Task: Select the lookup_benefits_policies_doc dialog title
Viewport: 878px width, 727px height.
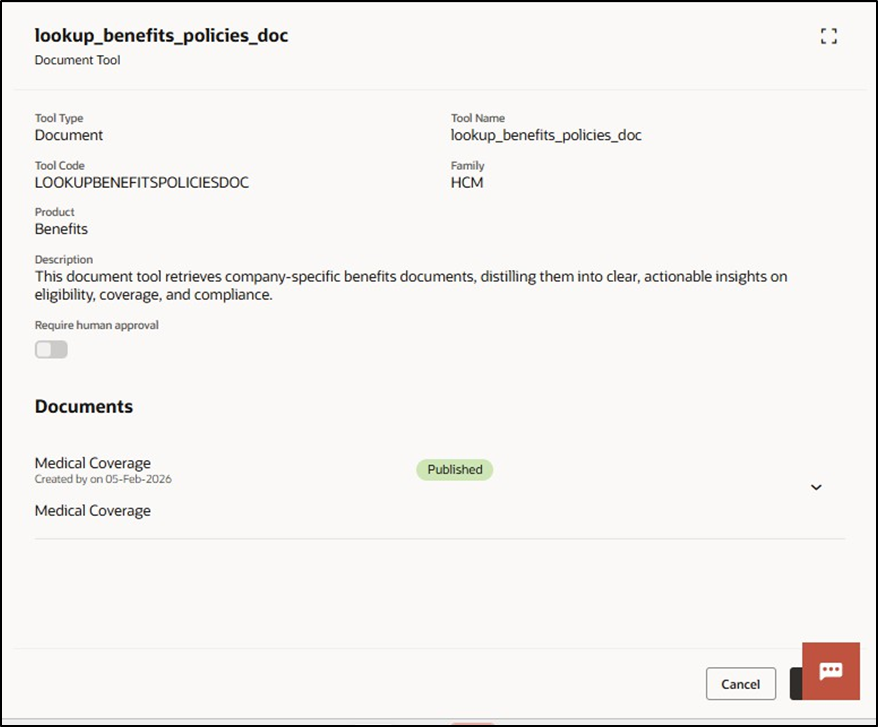Action: (161, 35)
